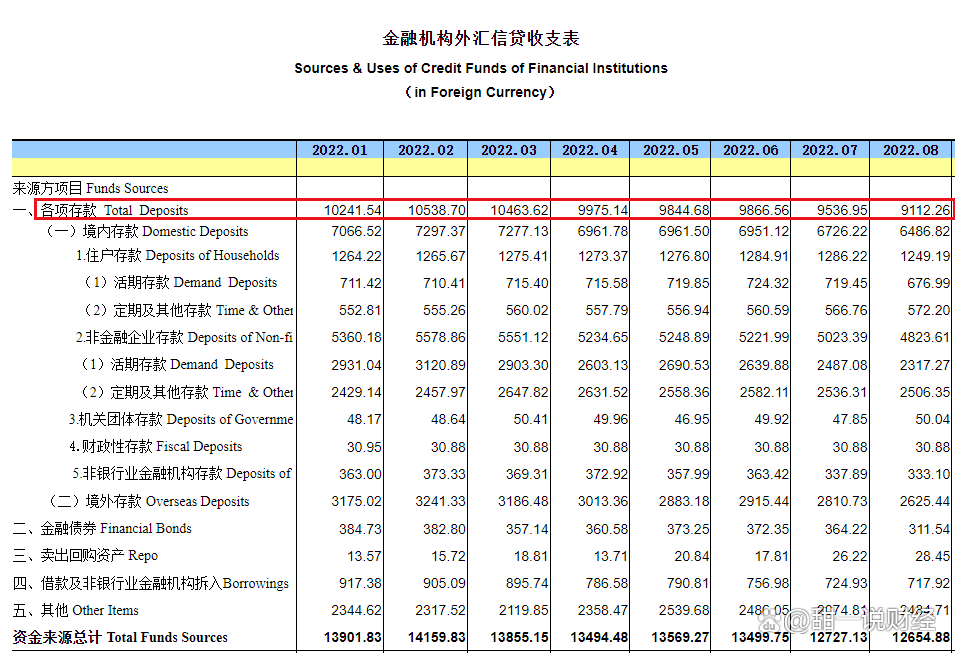The height and width of the screenshot is (653, 955).
Task: Click Total Funds Sources value 12654.88
Action: 921,637
